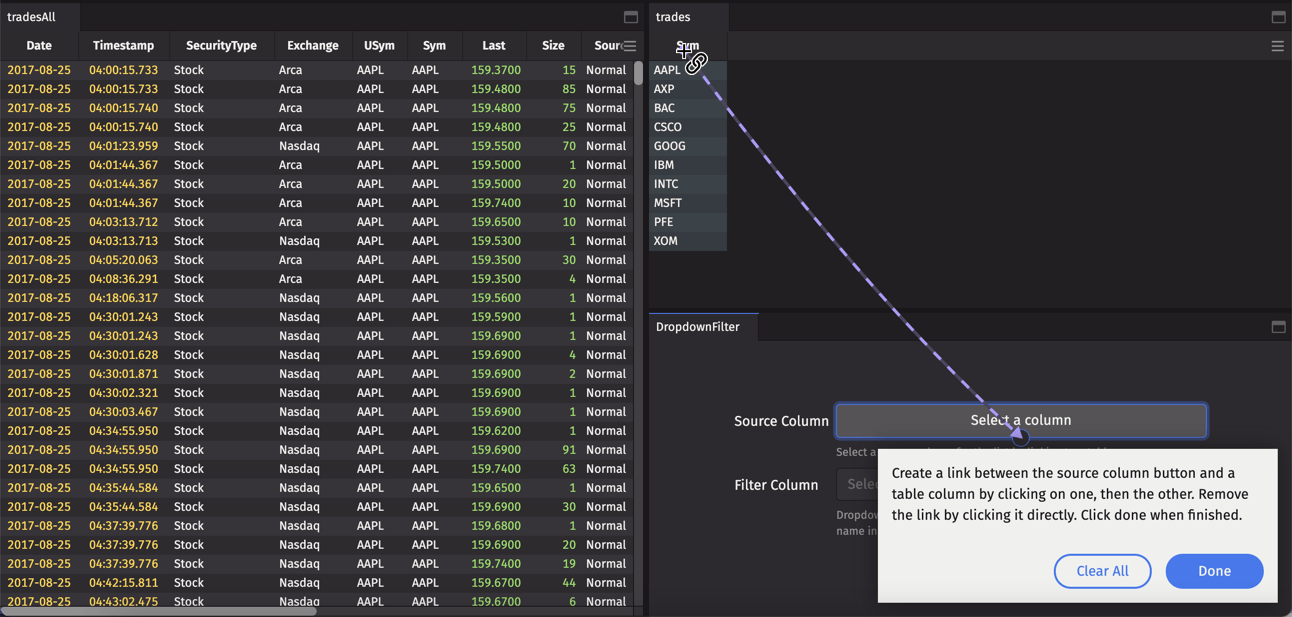Maximize the DropdownFilter panel

tap(1278, 327)
